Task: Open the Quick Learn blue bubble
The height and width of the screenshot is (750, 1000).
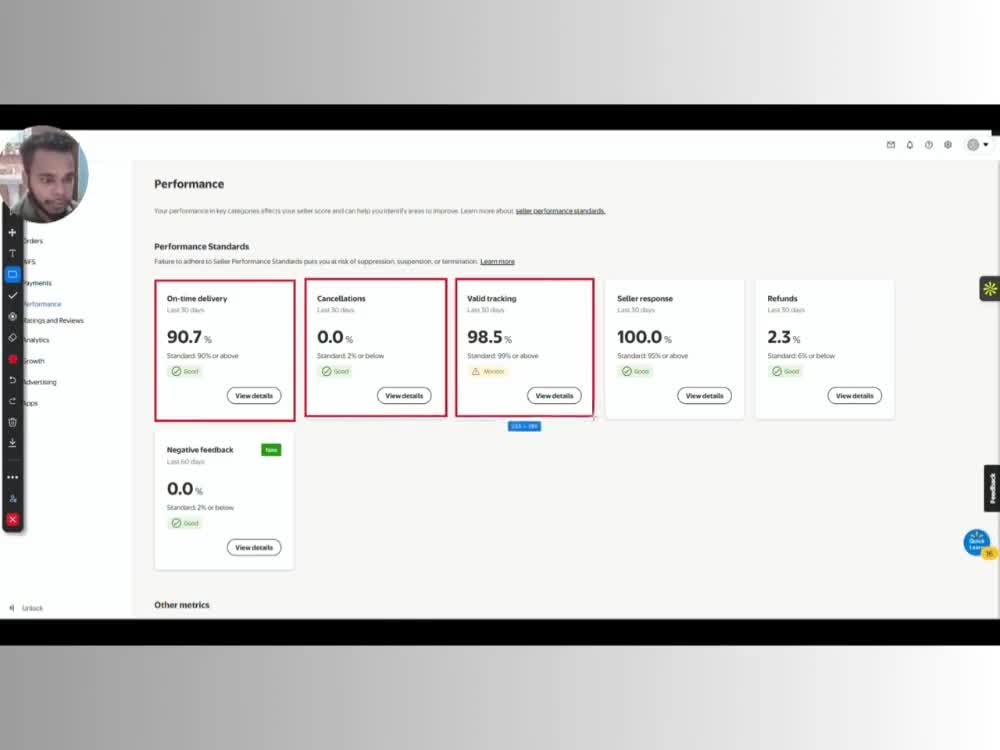Action: coord(977,543)
